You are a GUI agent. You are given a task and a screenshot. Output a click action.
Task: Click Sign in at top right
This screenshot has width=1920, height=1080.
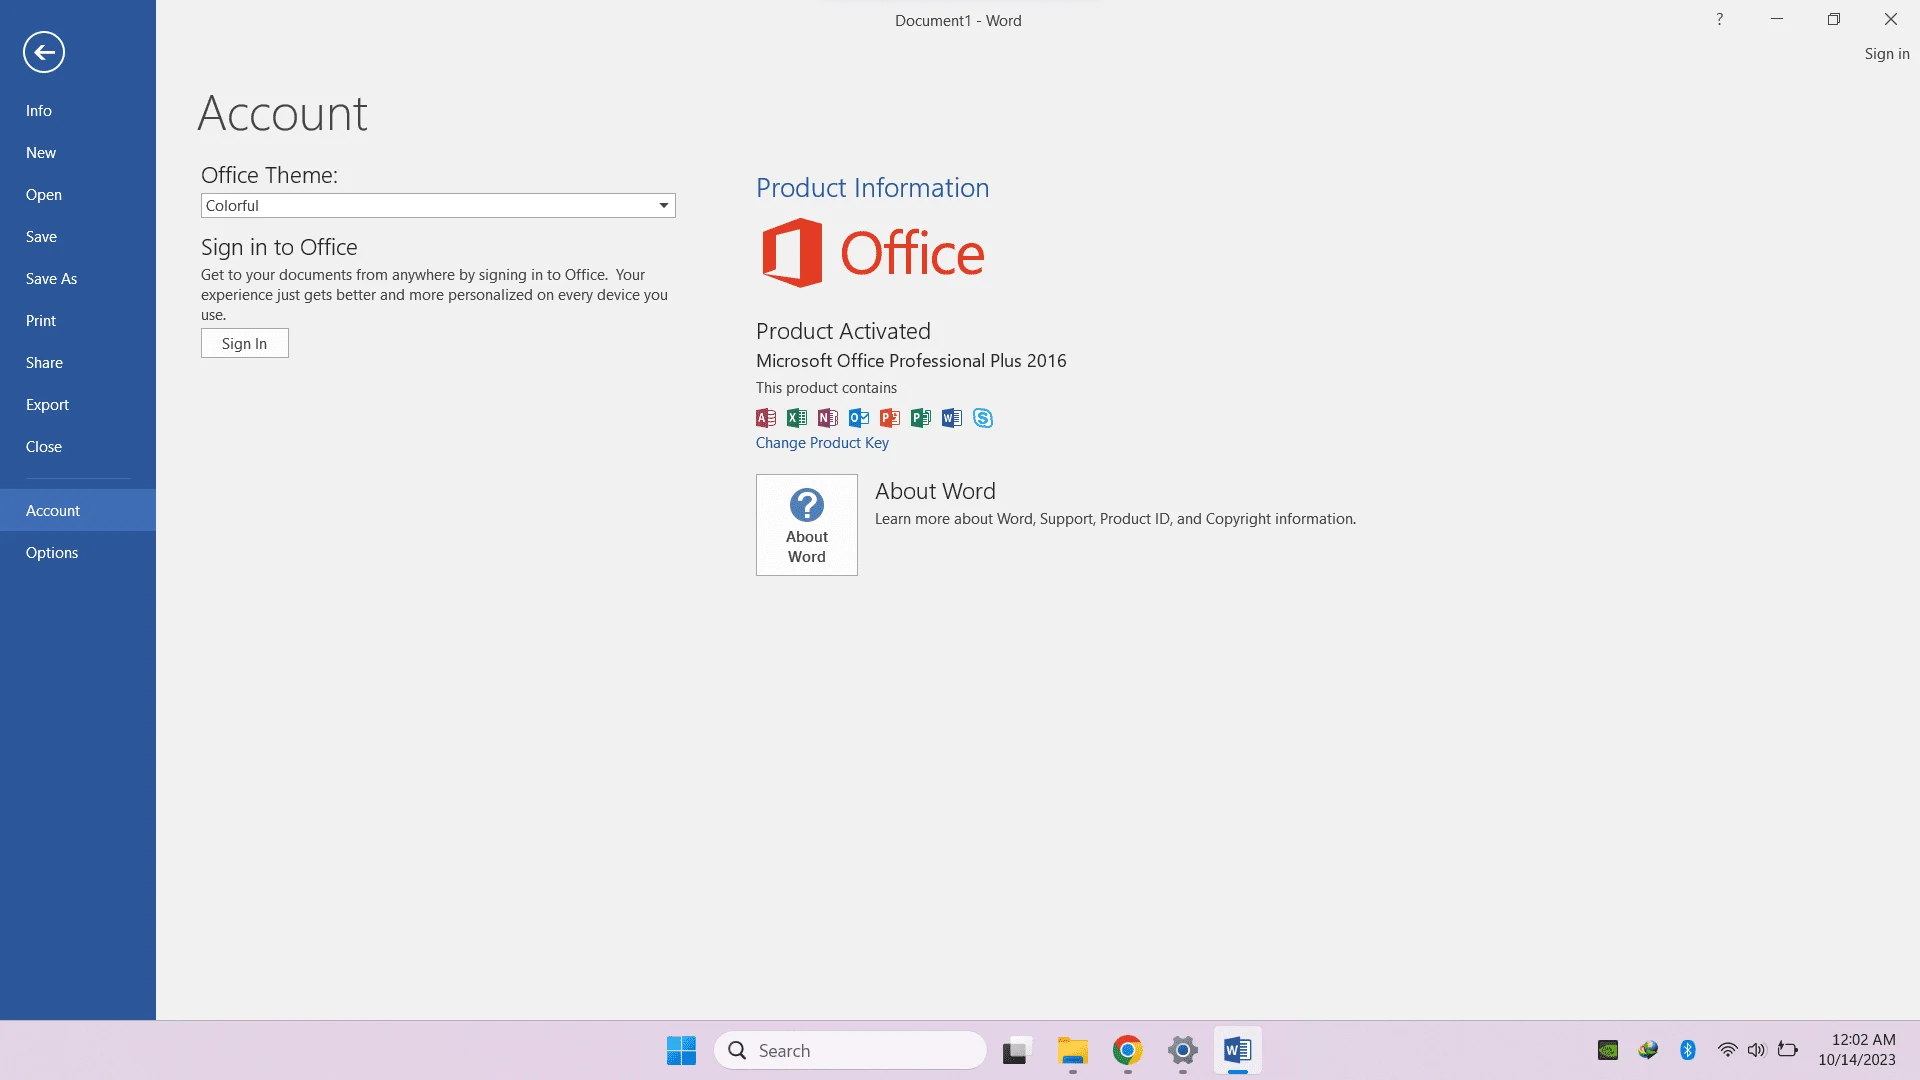1887,54
